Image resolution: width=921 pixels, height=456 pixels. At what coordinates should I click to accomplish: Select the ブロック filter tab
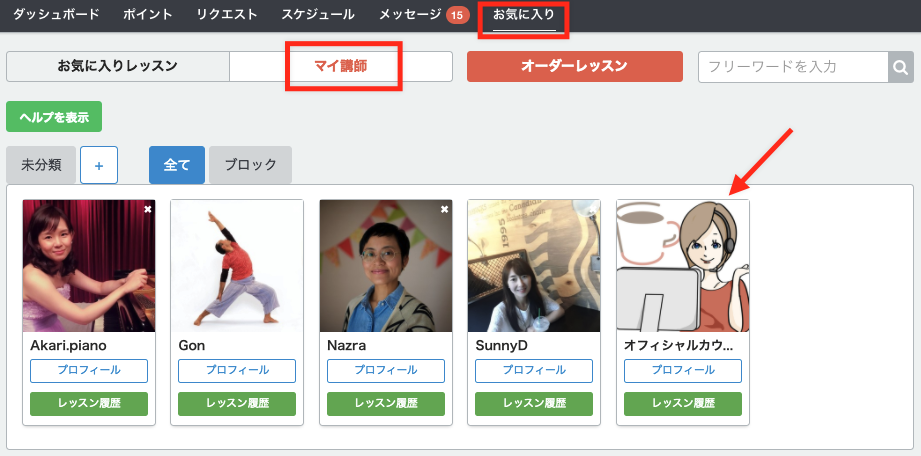click(x=250, y=165)
